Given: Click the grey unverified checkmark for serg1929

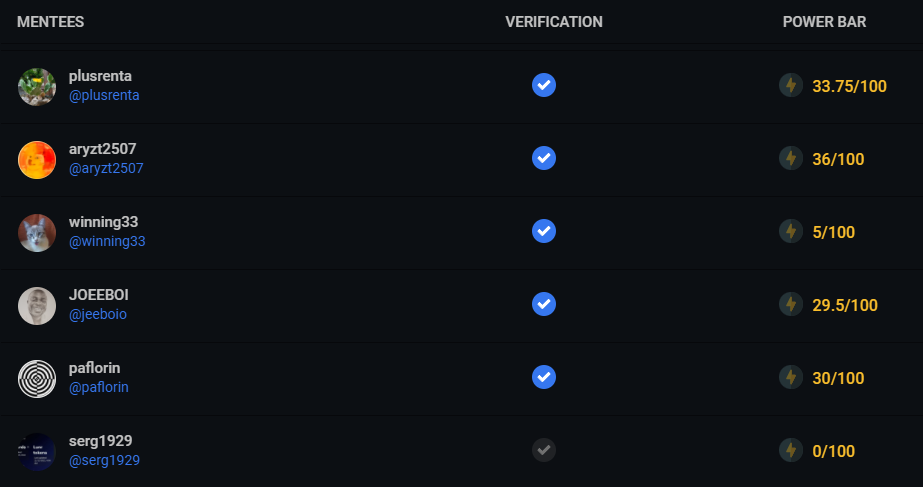Looking at the screenshot, I should [544, 450].
